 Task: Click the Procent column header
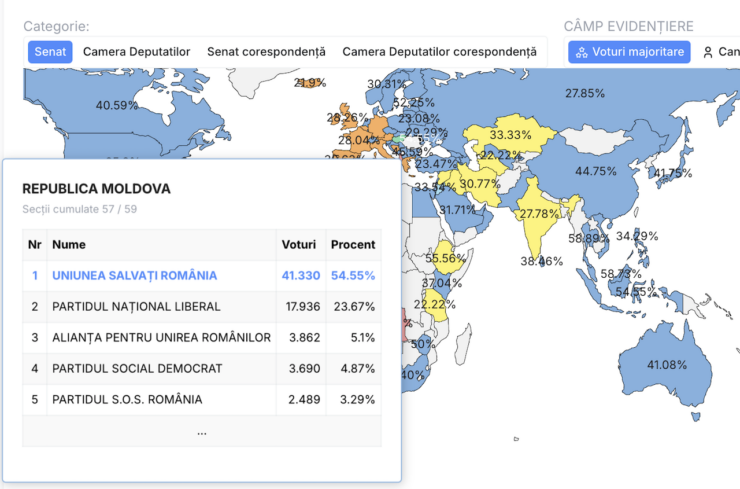coord(353,244)
